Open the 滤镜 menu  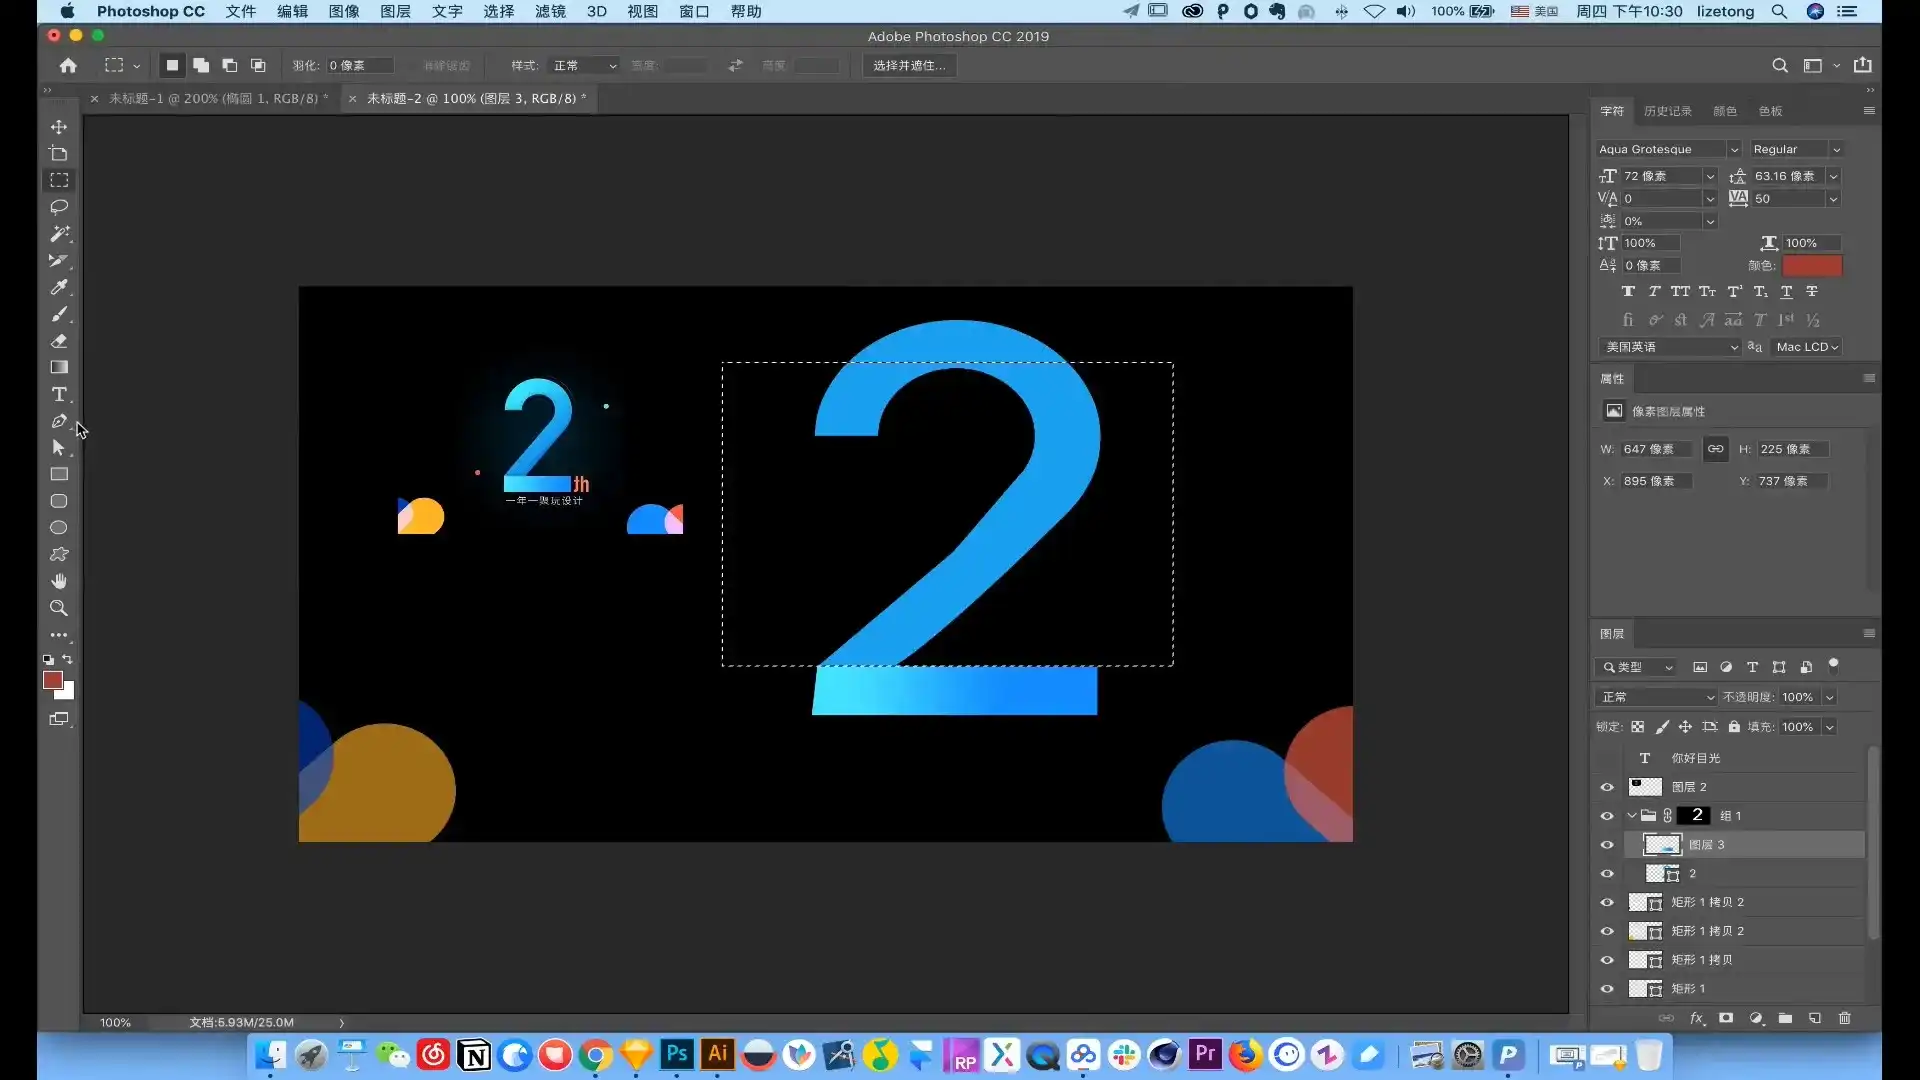[550, 11]
